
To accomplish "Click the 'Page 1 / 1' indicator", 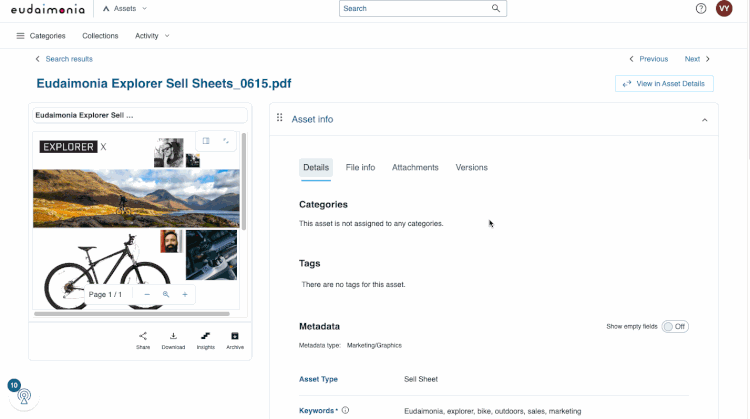I will 105,295.
